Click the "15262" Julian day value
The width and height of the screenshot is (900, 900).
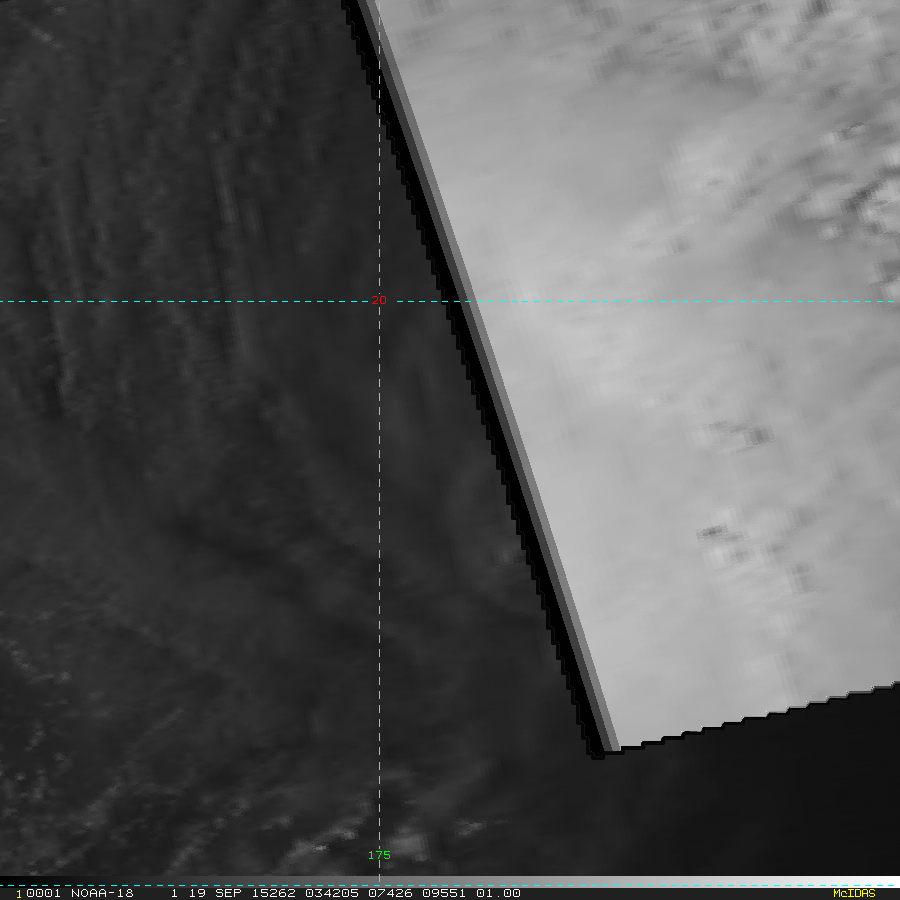click(x=274, y=893)
